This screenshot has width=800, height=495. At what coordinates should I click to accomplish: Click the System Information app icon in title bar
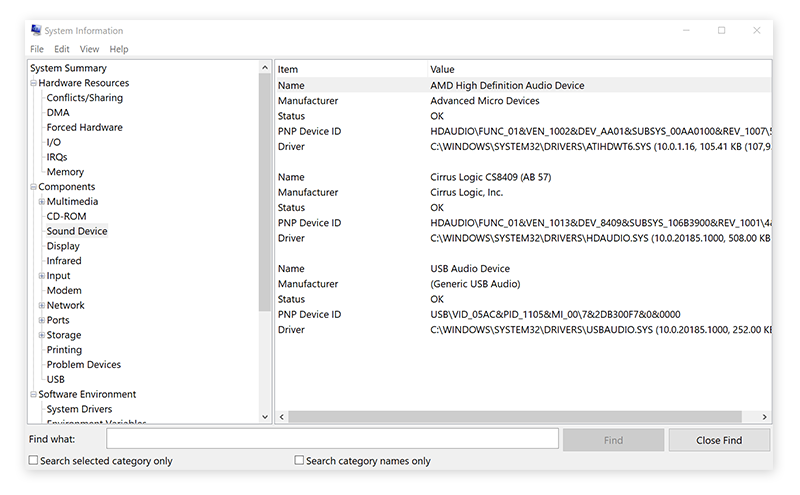(x=36, y=30)
